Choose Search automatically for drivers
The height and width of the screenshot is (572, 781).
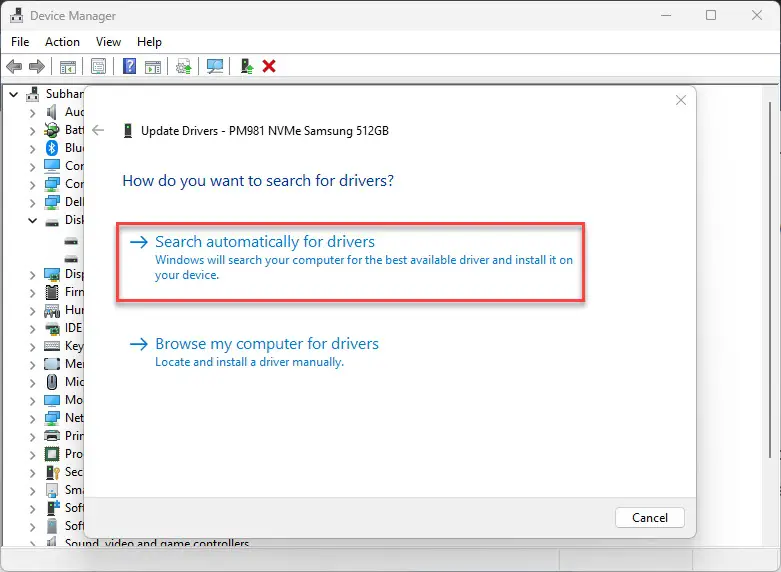point(351,262)
